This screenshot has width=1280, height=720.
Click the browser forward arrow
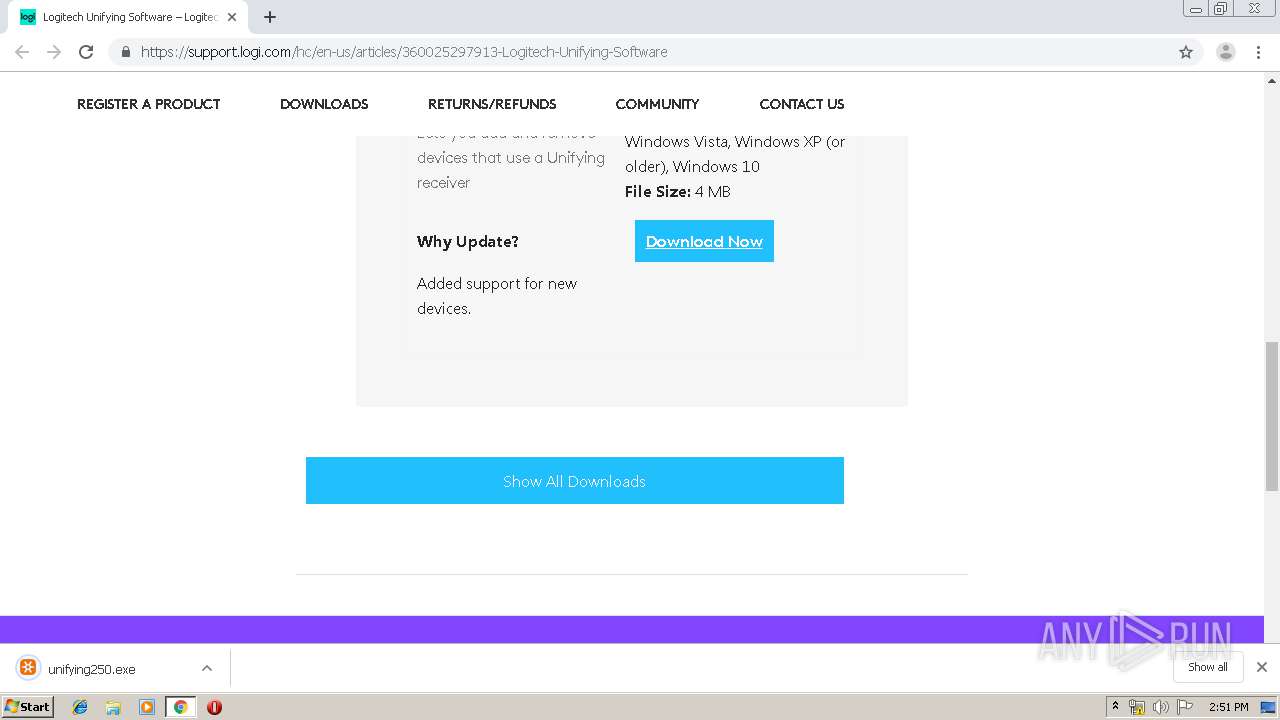[x=54, y=52]
